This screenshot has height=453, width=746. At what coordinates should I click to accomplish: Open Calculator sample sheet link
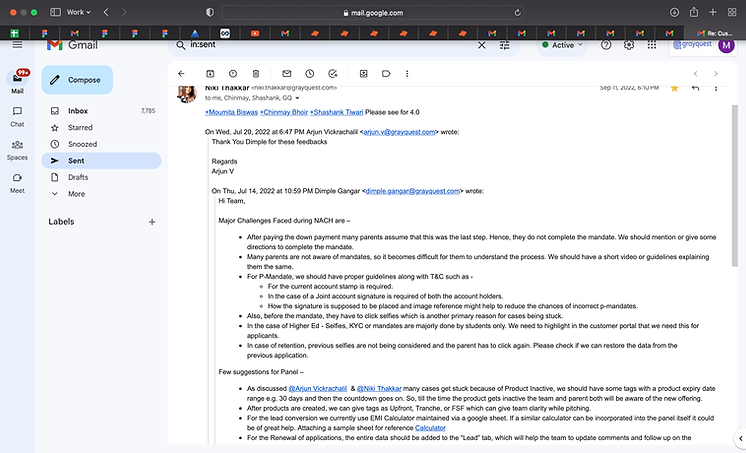pyautogui.click(x=430, y=428)
